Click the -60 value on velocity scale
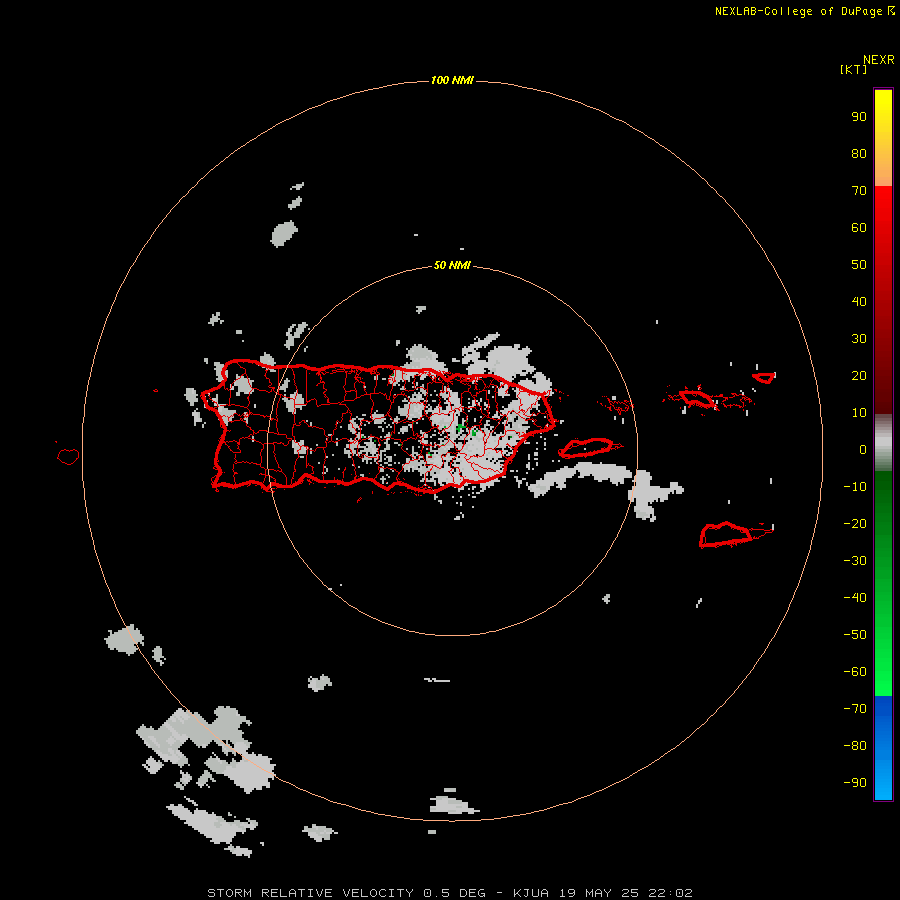This screenshot has height=900, width=900. coord(855,672)
